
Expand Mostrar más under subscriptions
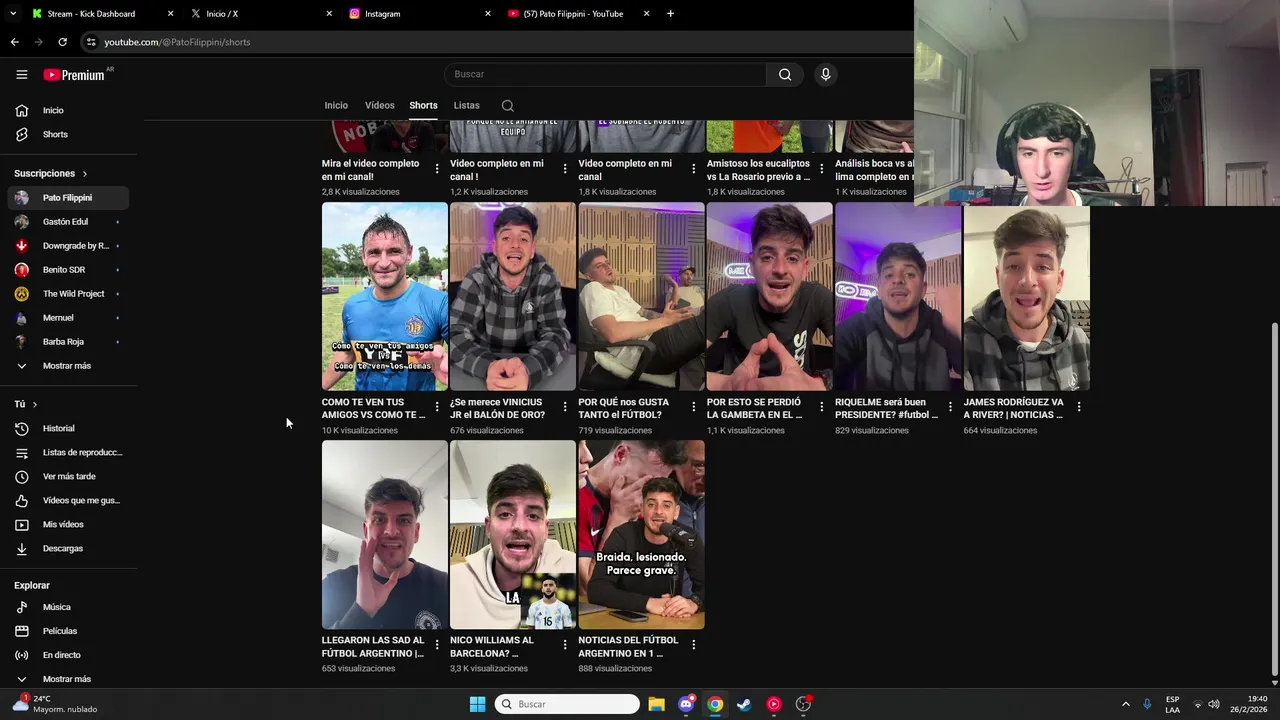click(68, 366)
